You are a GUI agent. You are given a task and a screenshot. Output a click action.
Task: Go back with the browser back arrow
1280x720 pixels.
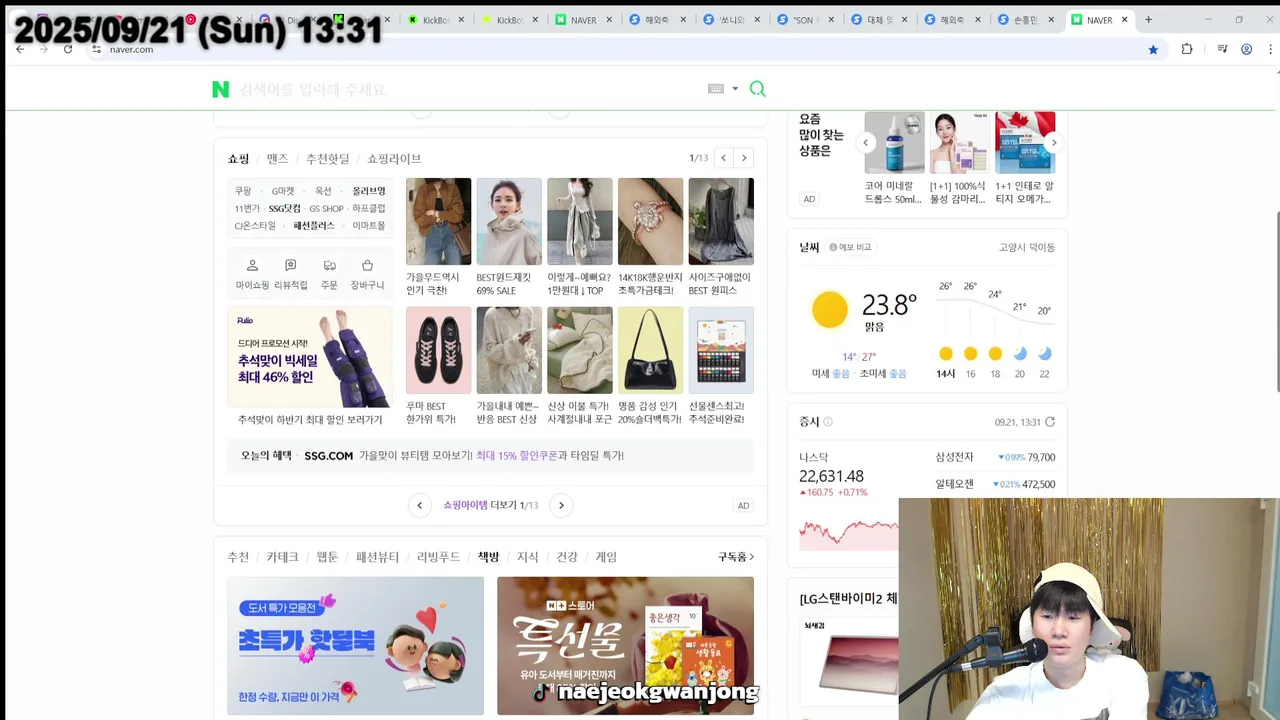(20, 49)
